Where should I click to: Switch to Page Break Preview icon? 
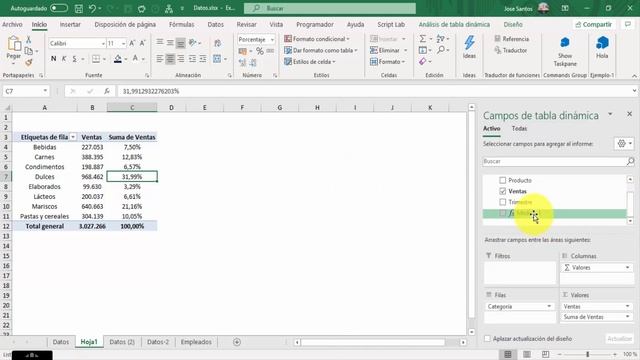tap(546, 354)
